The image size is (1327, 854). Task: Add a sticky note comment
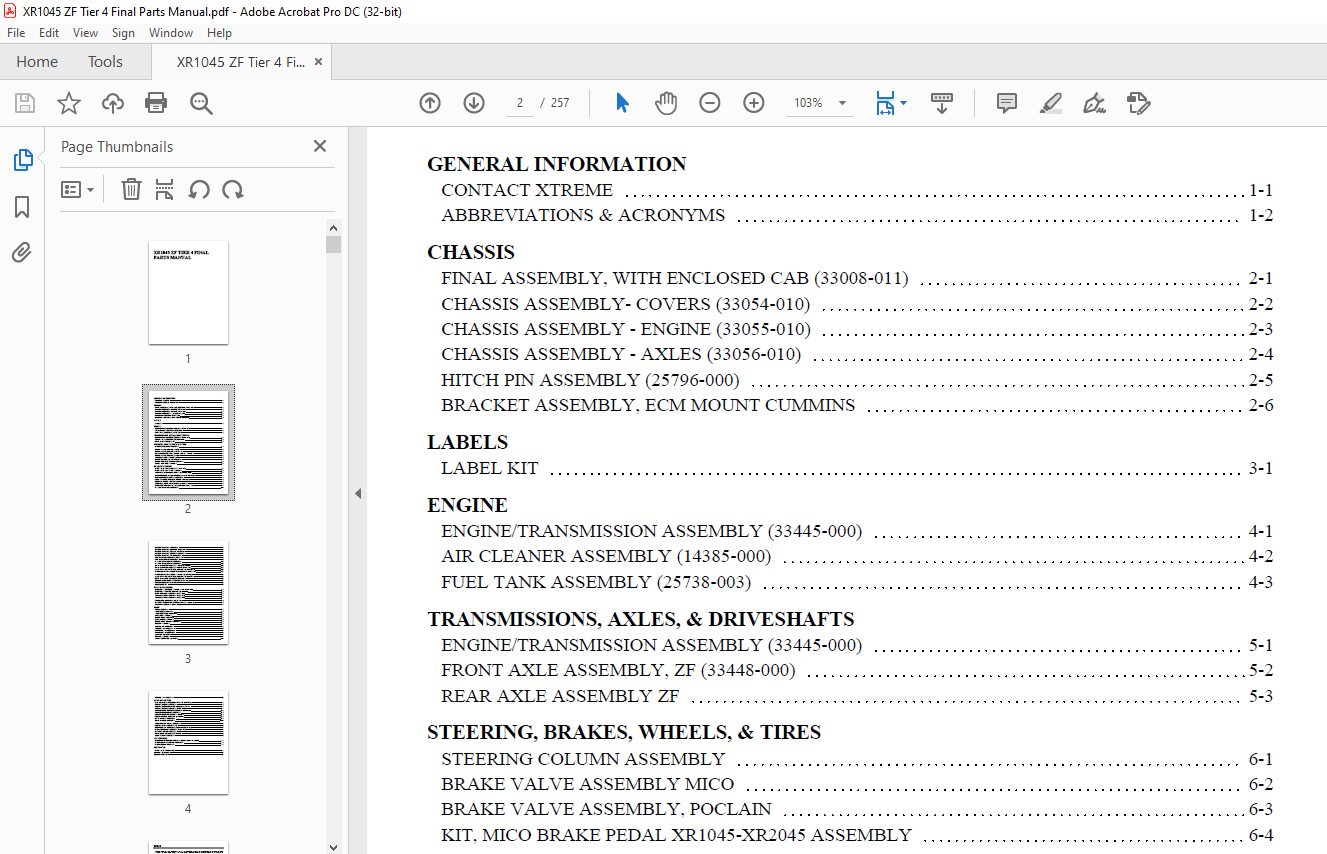(1007, 103)
